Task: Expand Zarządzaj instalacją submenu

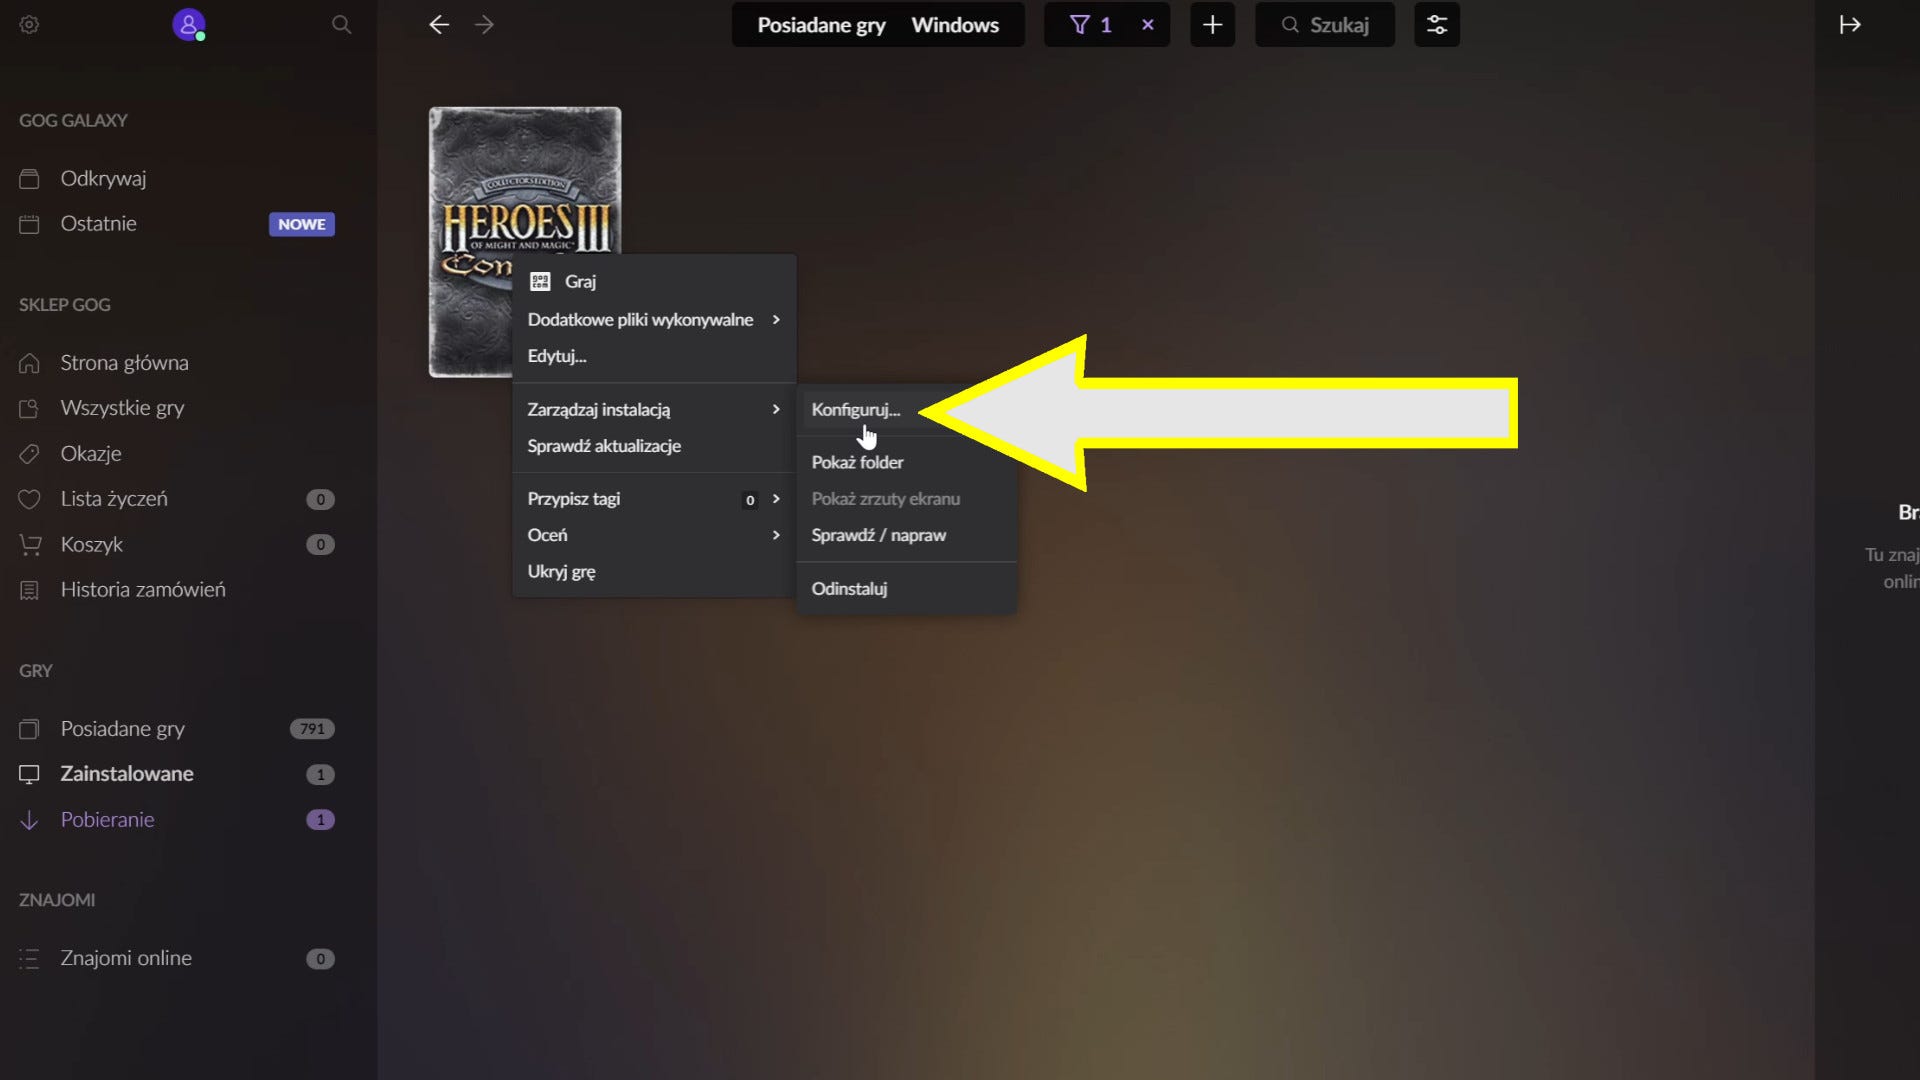Action: [654, 410]
